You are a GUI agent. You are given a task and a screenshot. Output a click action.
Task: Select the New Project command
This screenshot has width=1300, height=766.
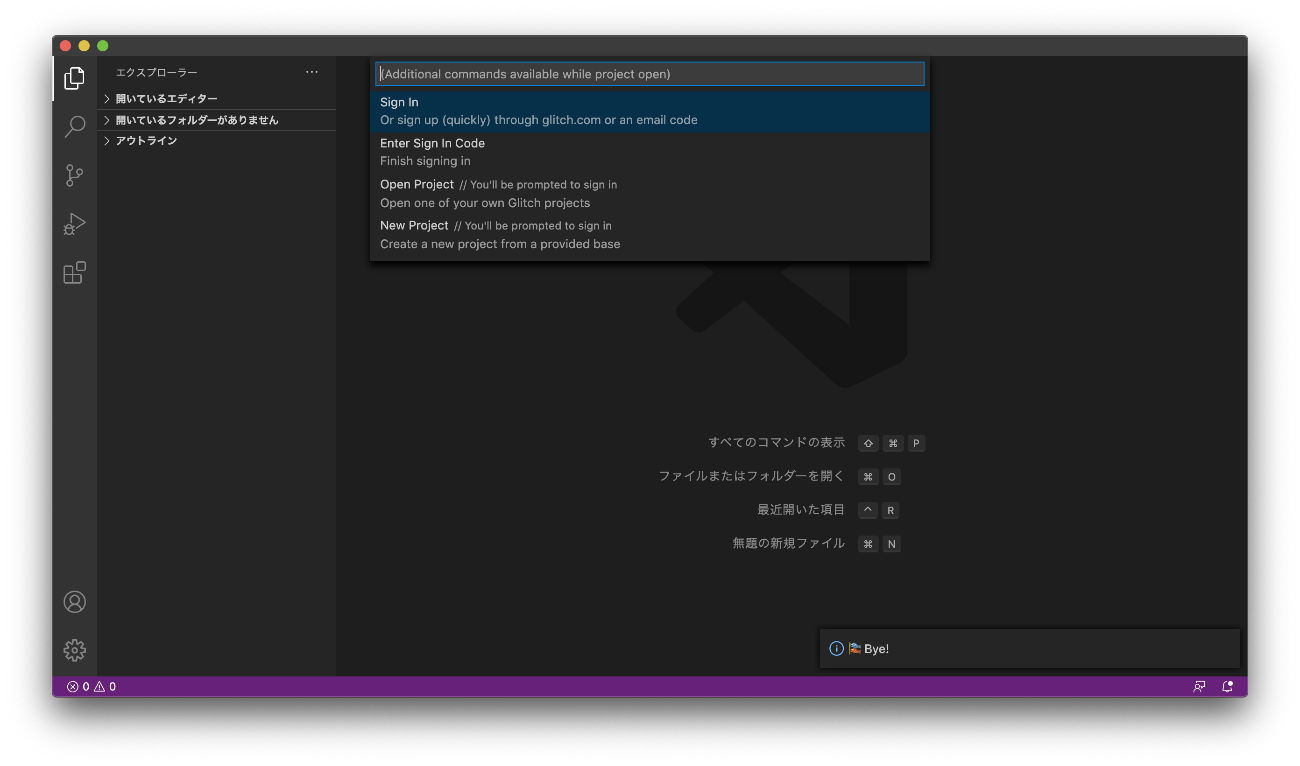(650, 234)
